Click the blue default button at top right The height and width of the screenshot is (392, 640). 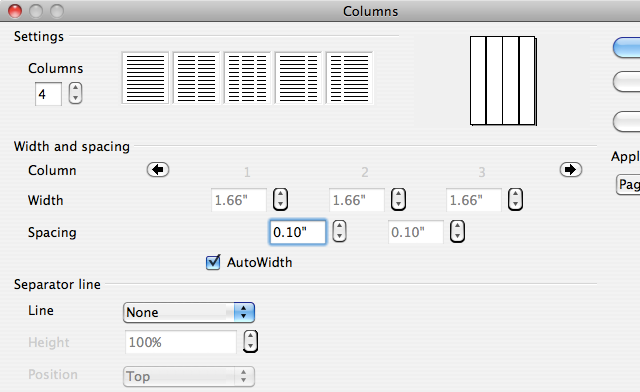(627, 48)
